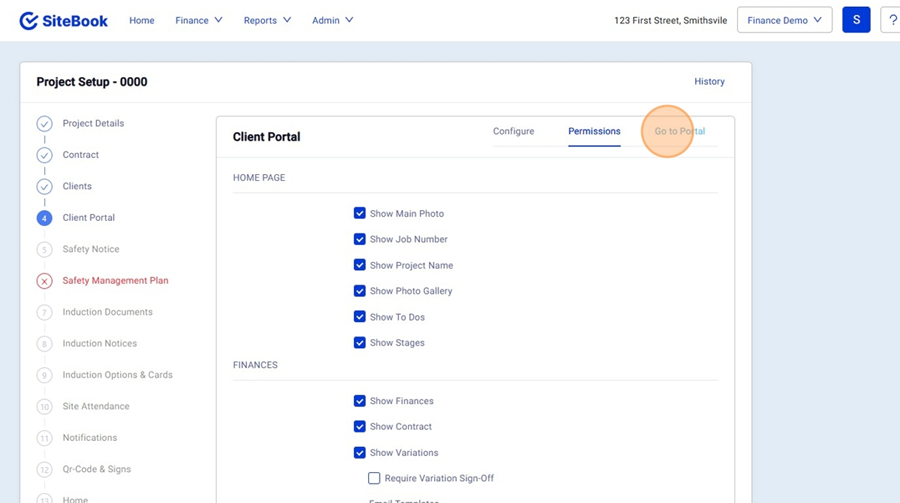900x503 pixels.
Task: Click the Project Details completed step icon
Action: pyautogui.click(x=44, y=124)
